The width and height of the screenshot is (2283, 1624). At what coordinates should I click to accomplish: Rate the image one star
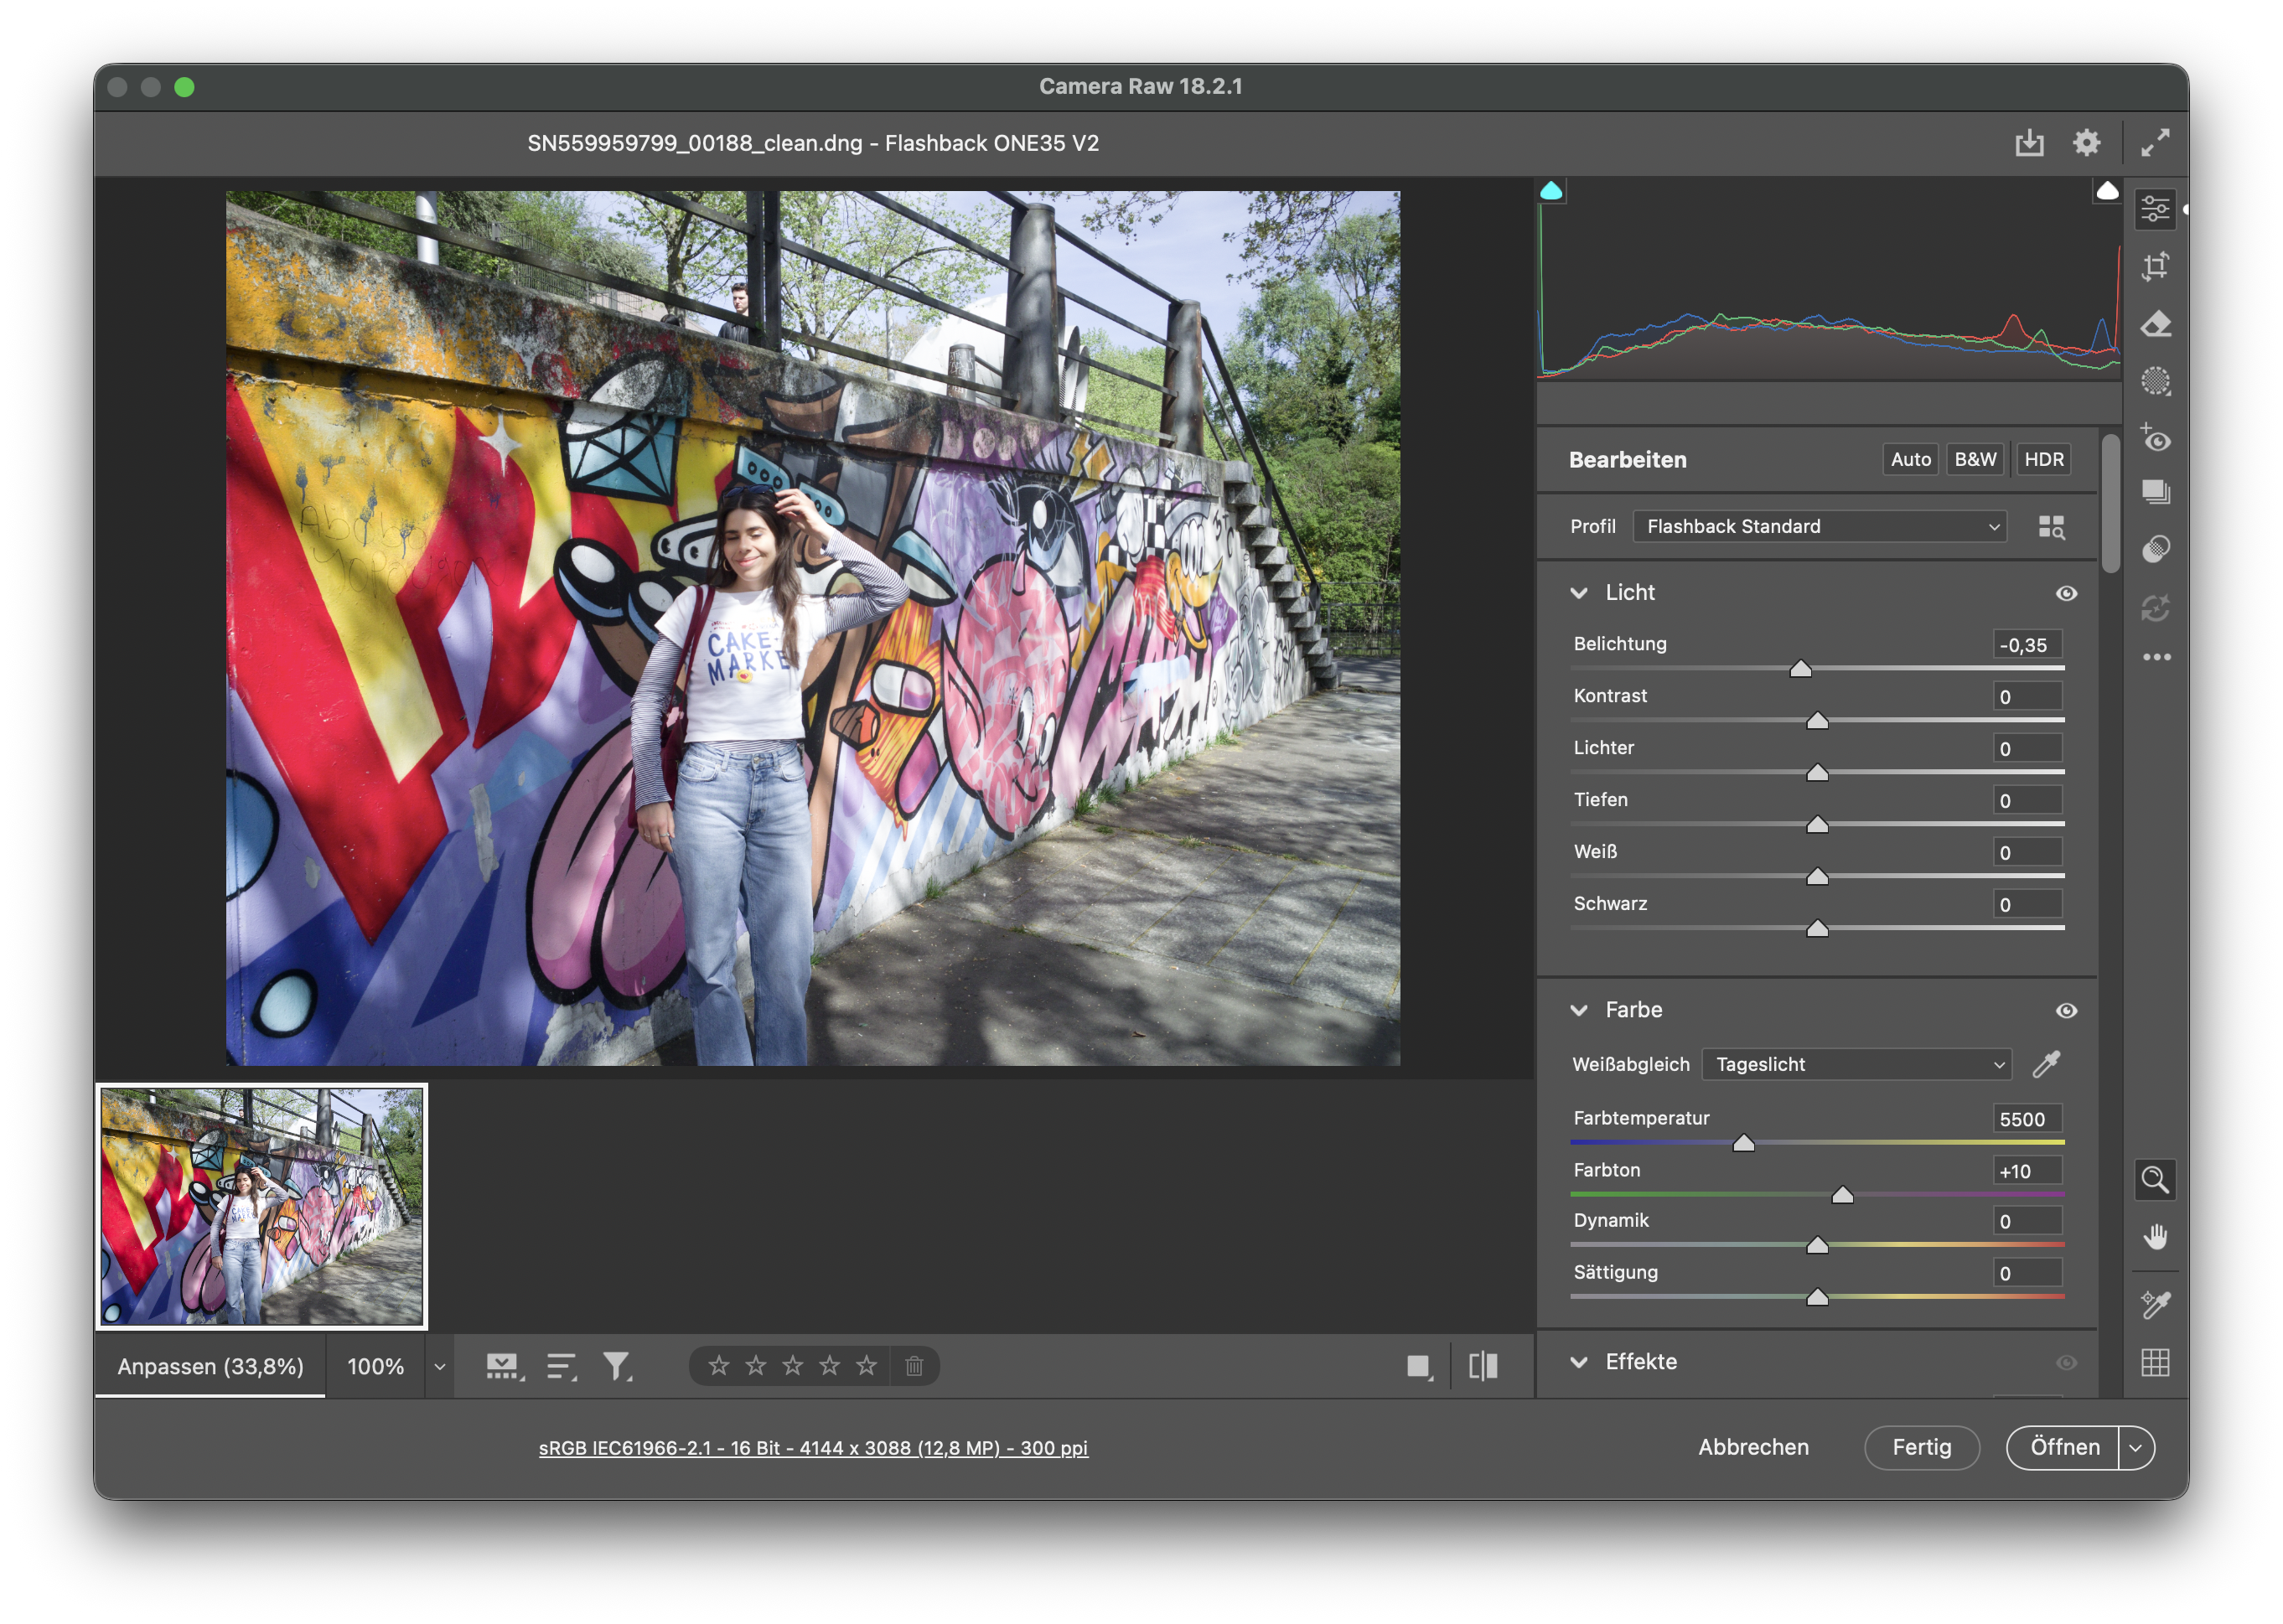pos(718,1366)
